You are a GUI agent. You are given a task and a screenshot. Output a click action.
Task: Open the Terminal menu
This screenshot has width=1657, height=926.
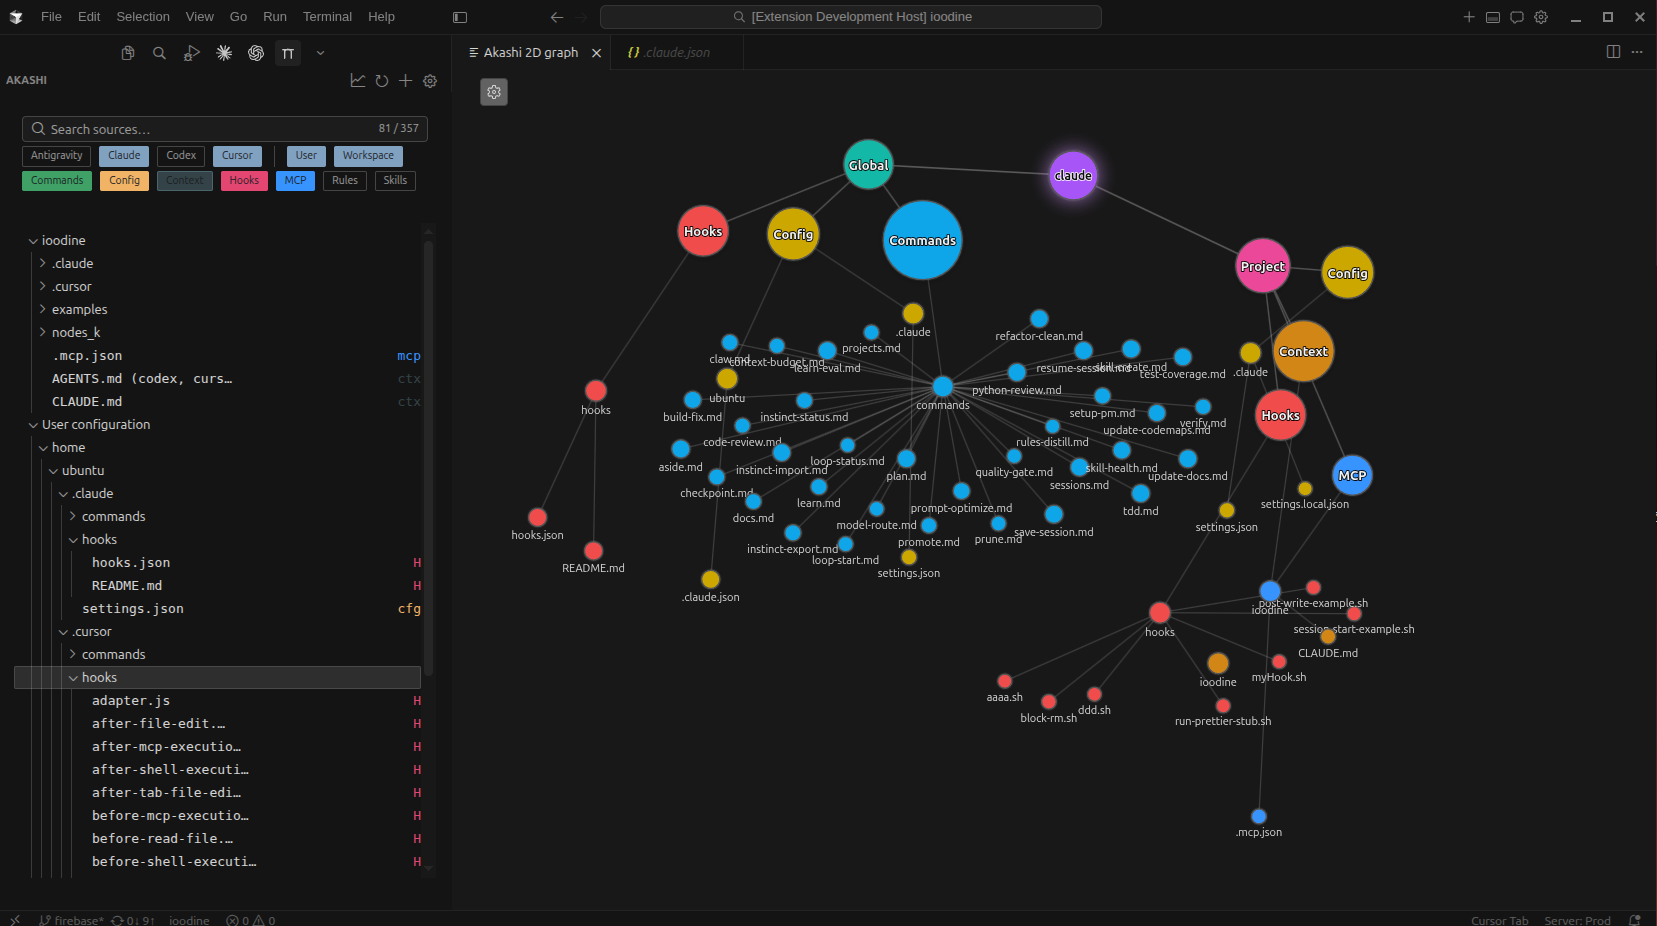point(326,16)
